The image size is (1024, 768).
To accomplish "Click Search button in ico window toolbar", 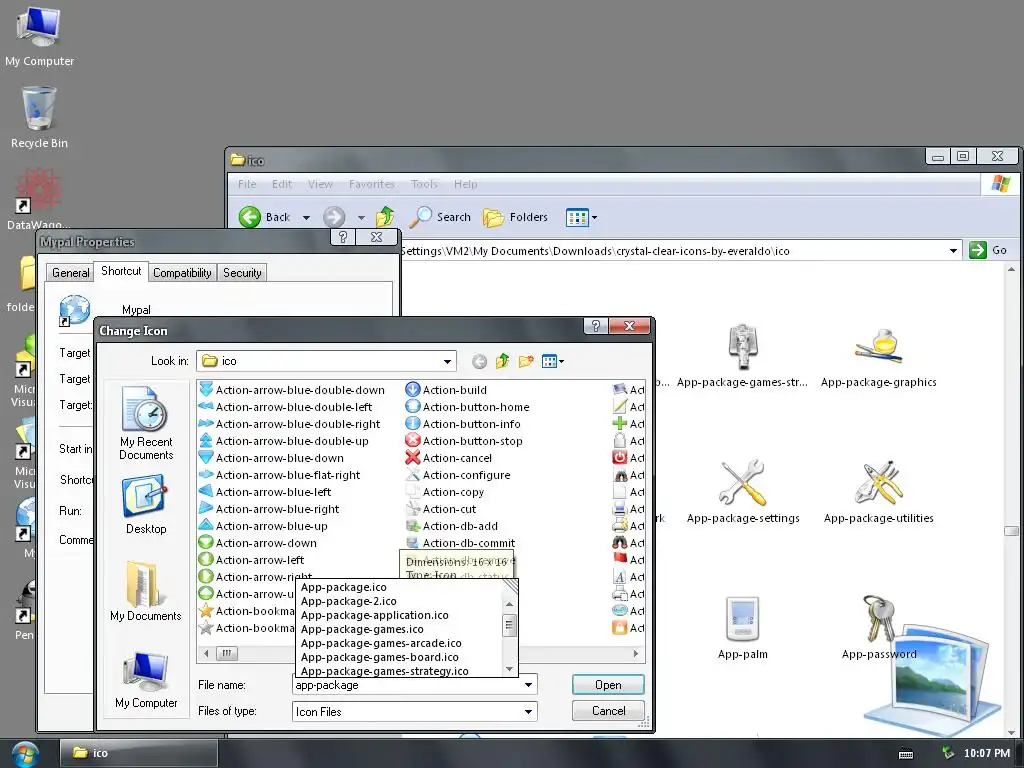I will (440, 217).
